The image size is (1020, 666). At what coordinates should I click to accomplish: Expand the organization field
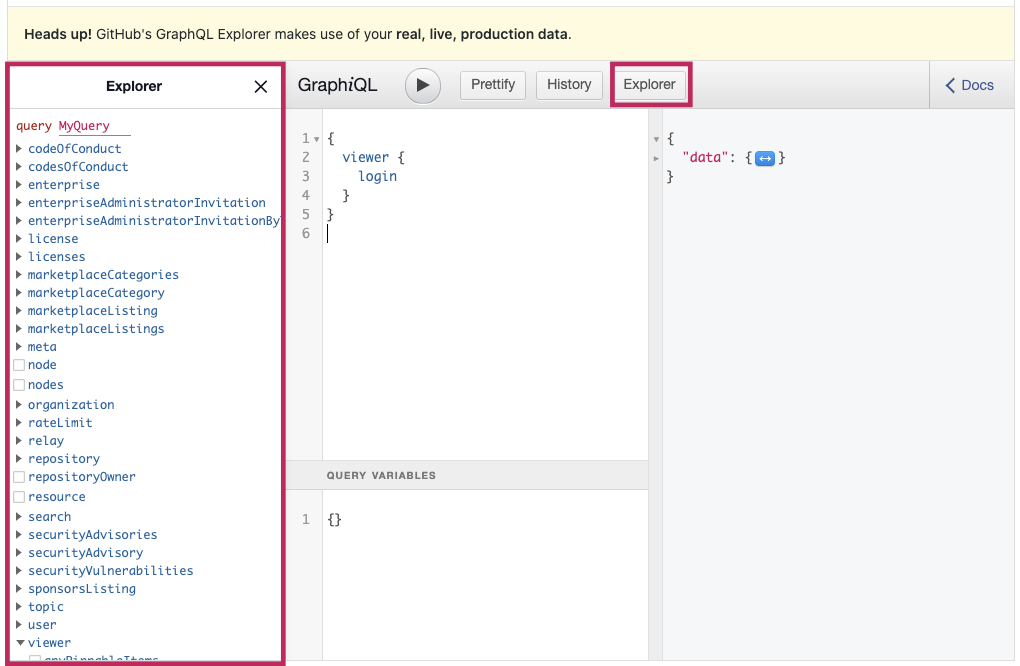pyautogui.click(x=18, y=404)
